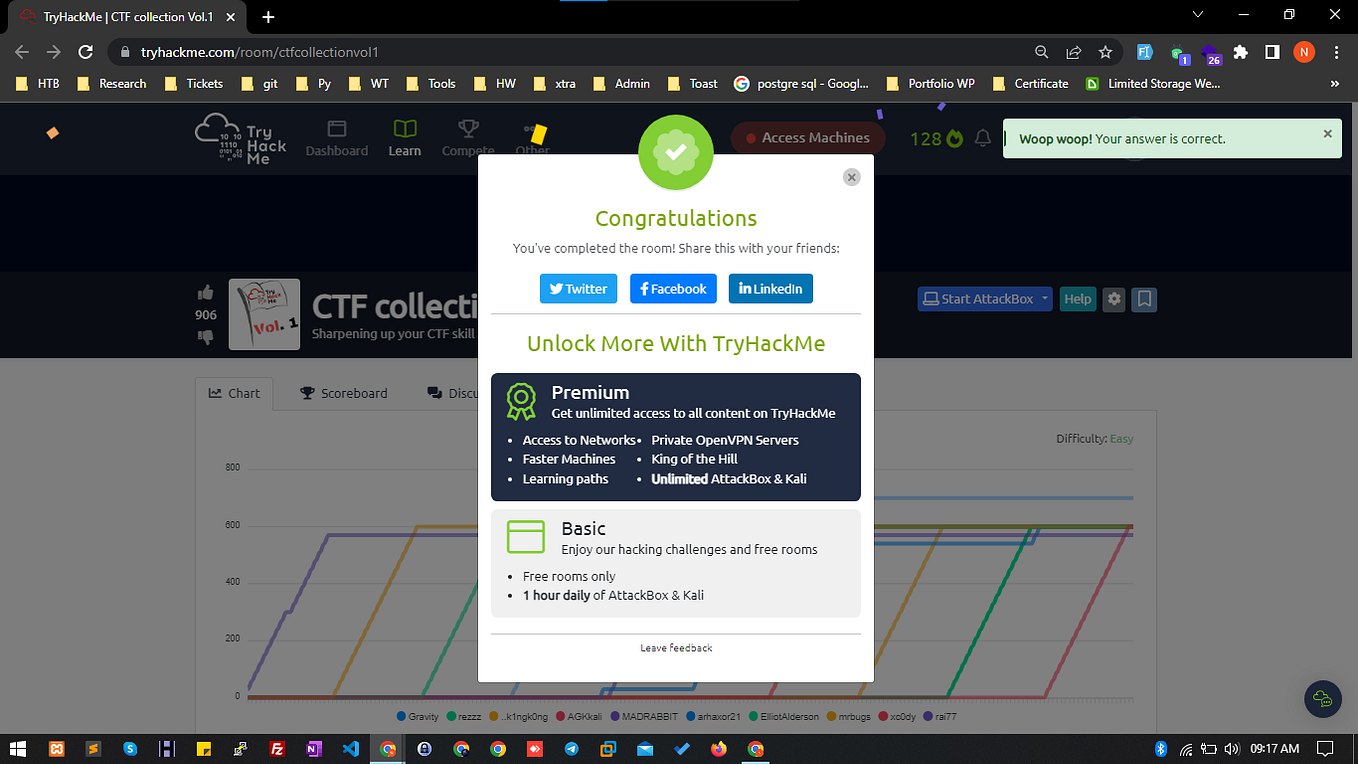Switch to the Scoreboard tab
The image size is (1358, 764).
[343, 393]
